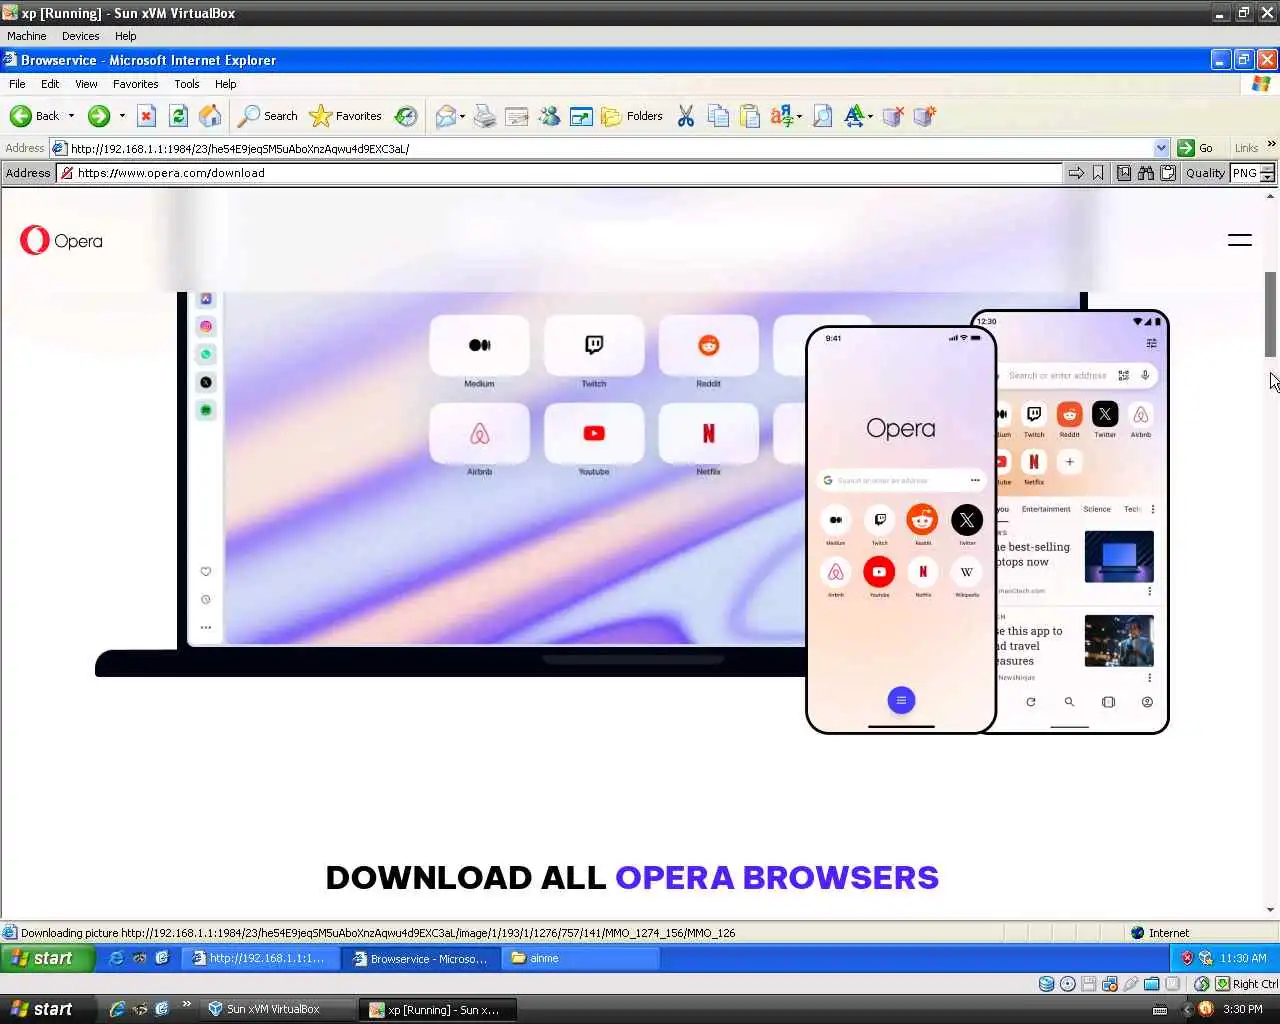1280x1024 pixels.
Task: Click the green Go button
Action: [x=1195, y=148]
